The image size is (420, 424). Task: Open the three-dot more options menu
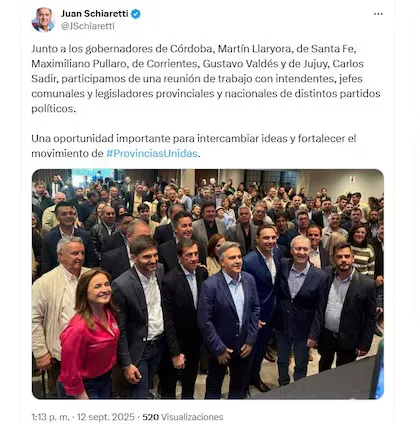(378, 14)
